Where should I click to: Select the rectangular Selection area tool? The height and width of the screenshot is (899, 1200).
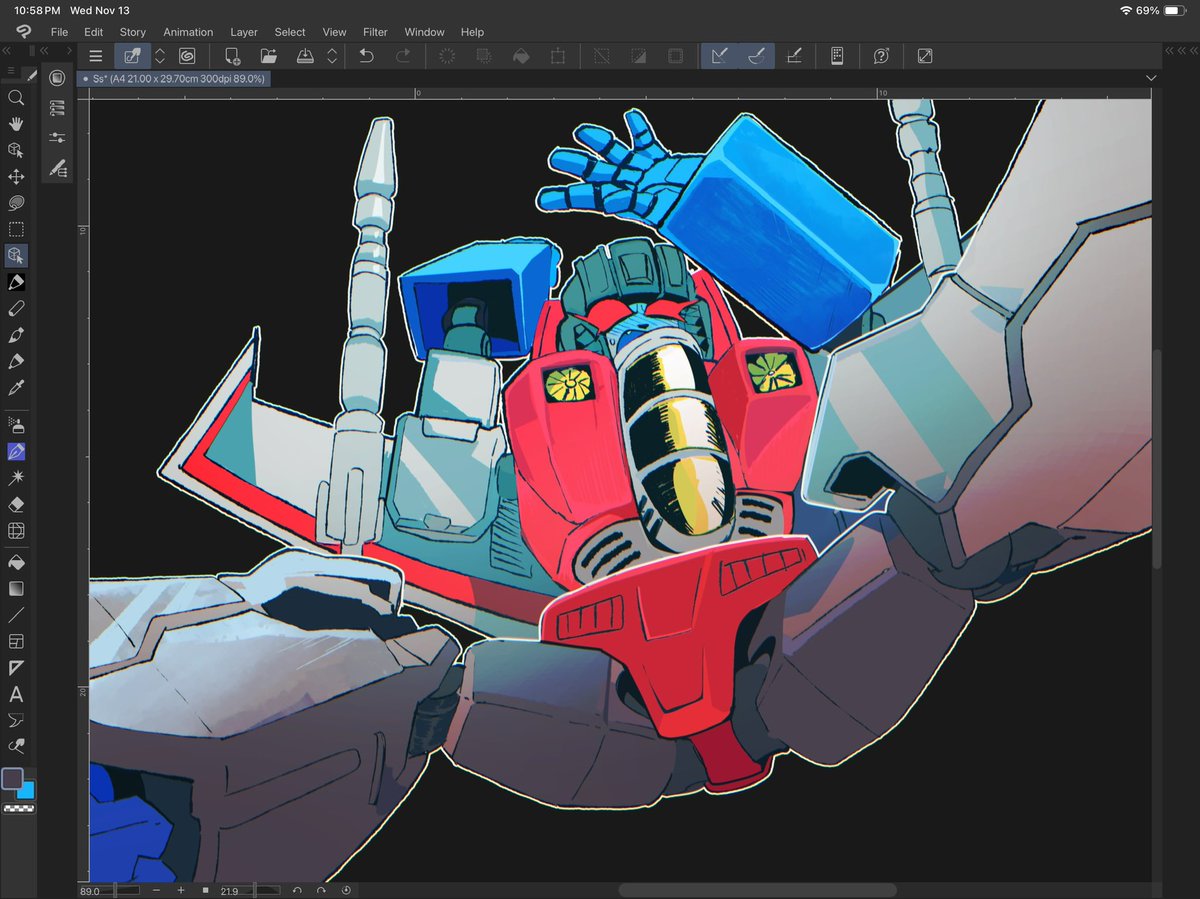click(x=16, y=229)
